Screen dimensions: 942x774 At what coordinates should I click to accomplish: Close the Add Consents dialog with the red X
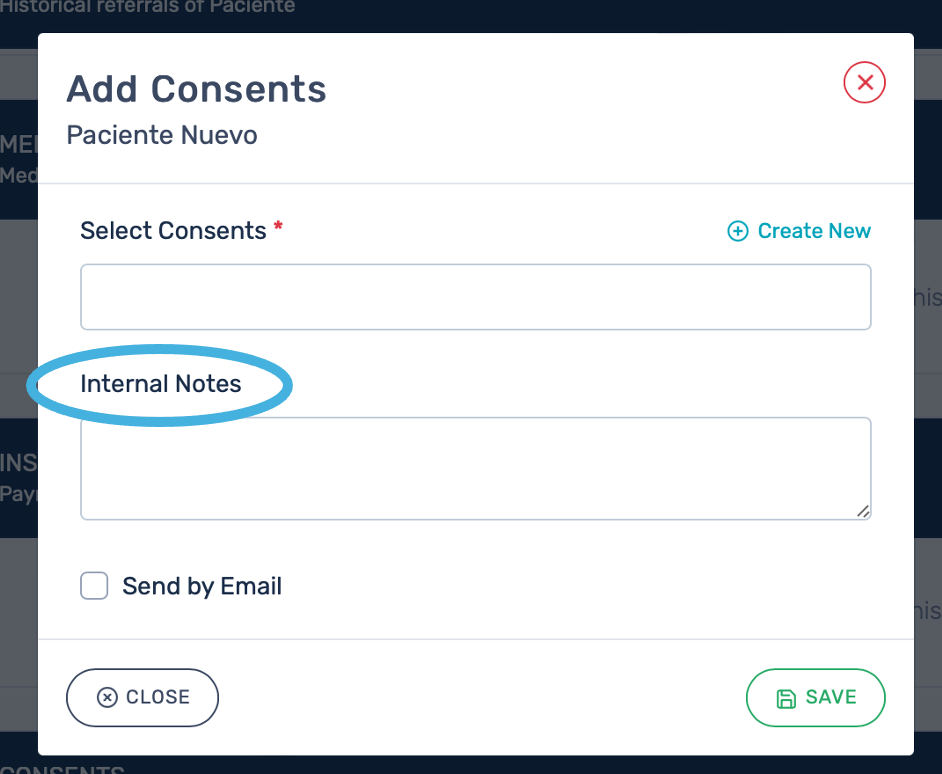[865, 83]
